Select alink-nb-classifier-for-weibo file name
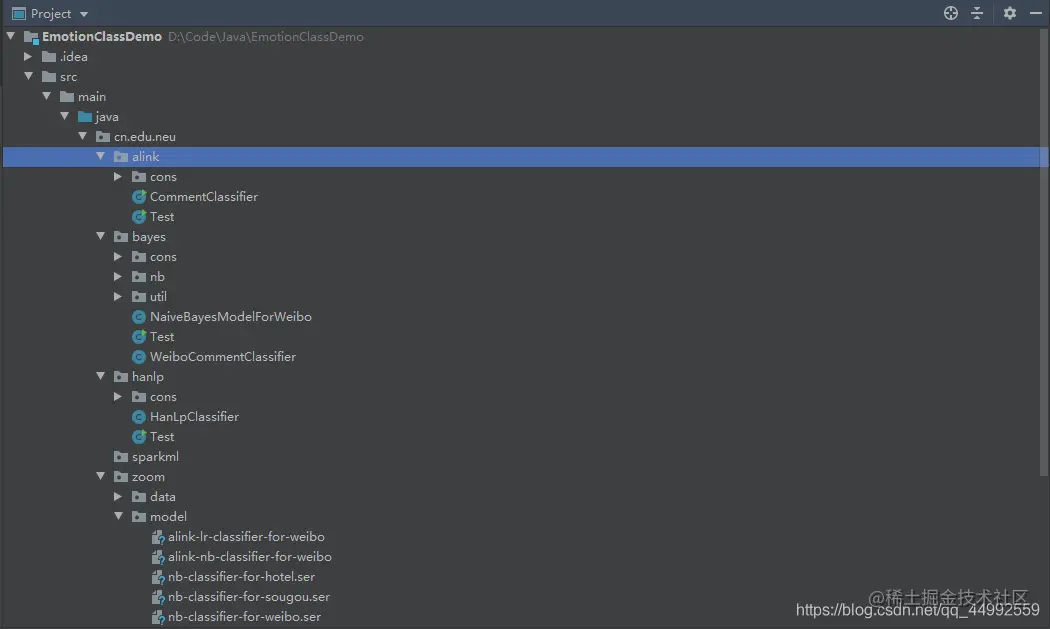The width and height of the screenshot is (1050, 629). [250, 557]
